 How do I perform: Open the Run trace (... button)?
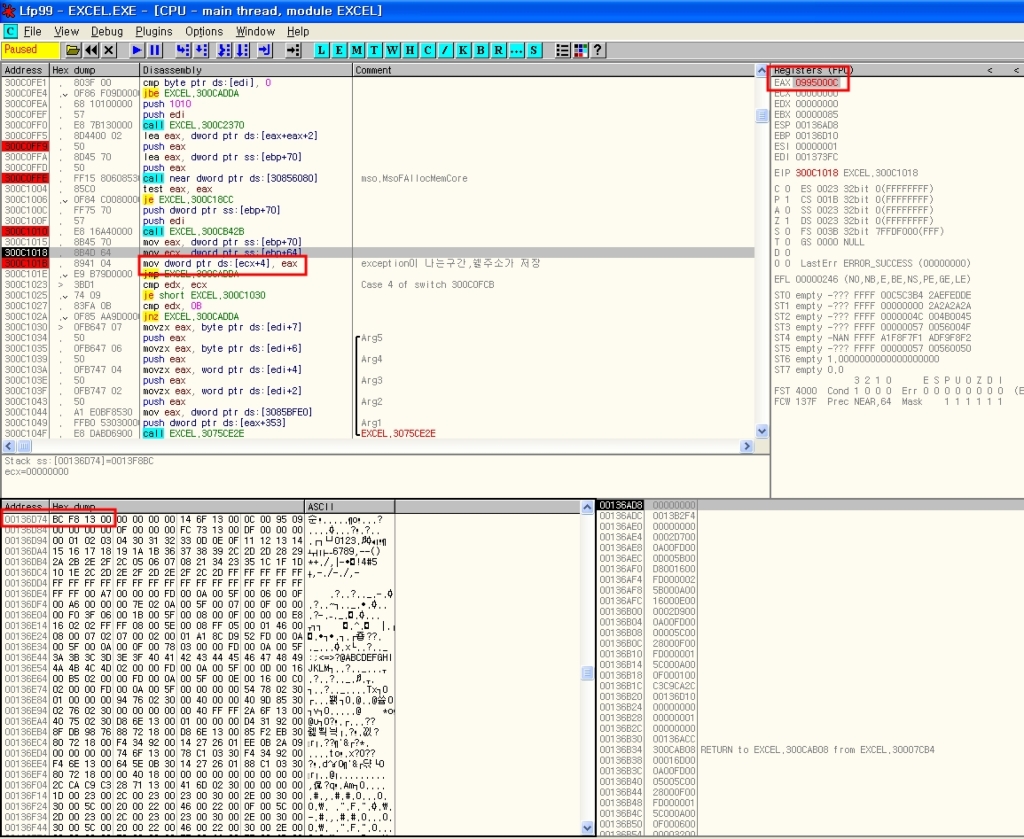click(x=516, y=50)
